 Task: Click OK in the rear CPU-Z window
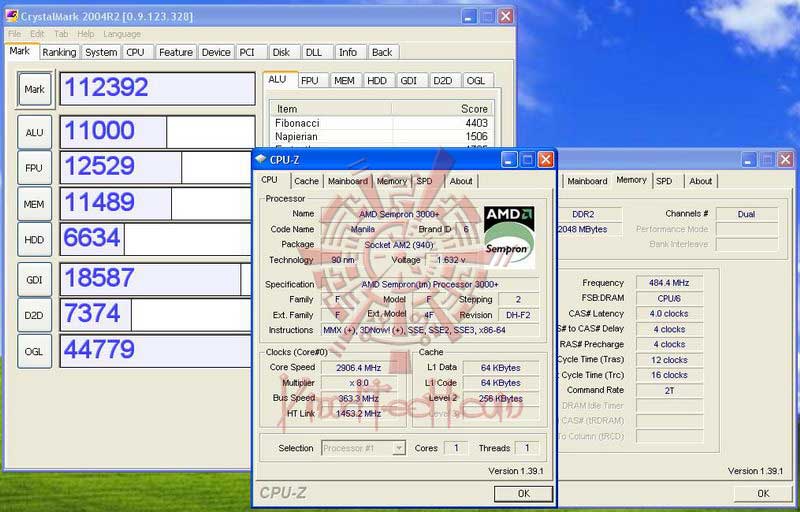coord(763,494)
